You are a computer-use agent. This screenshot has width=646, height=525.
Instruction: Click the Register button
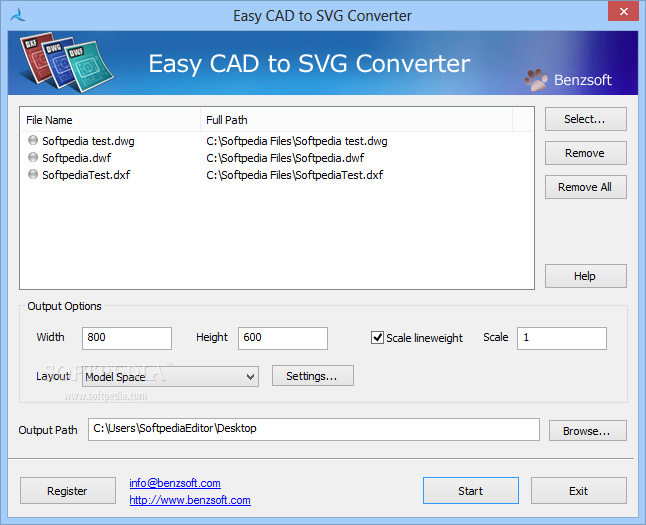tap(68, 491)
